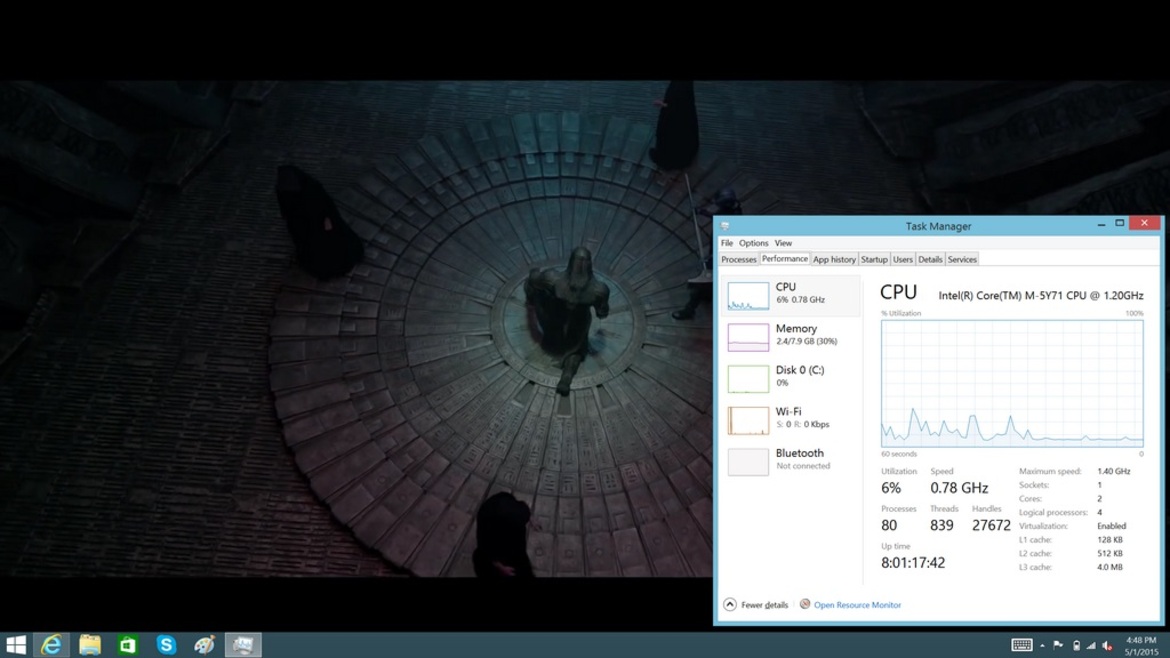
Task: Click the Open Resource Monitor link
Action: tap(857, 605)
